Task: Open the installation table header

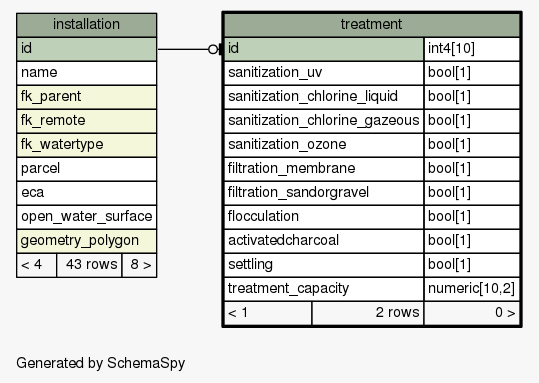Action: [87, 25]
